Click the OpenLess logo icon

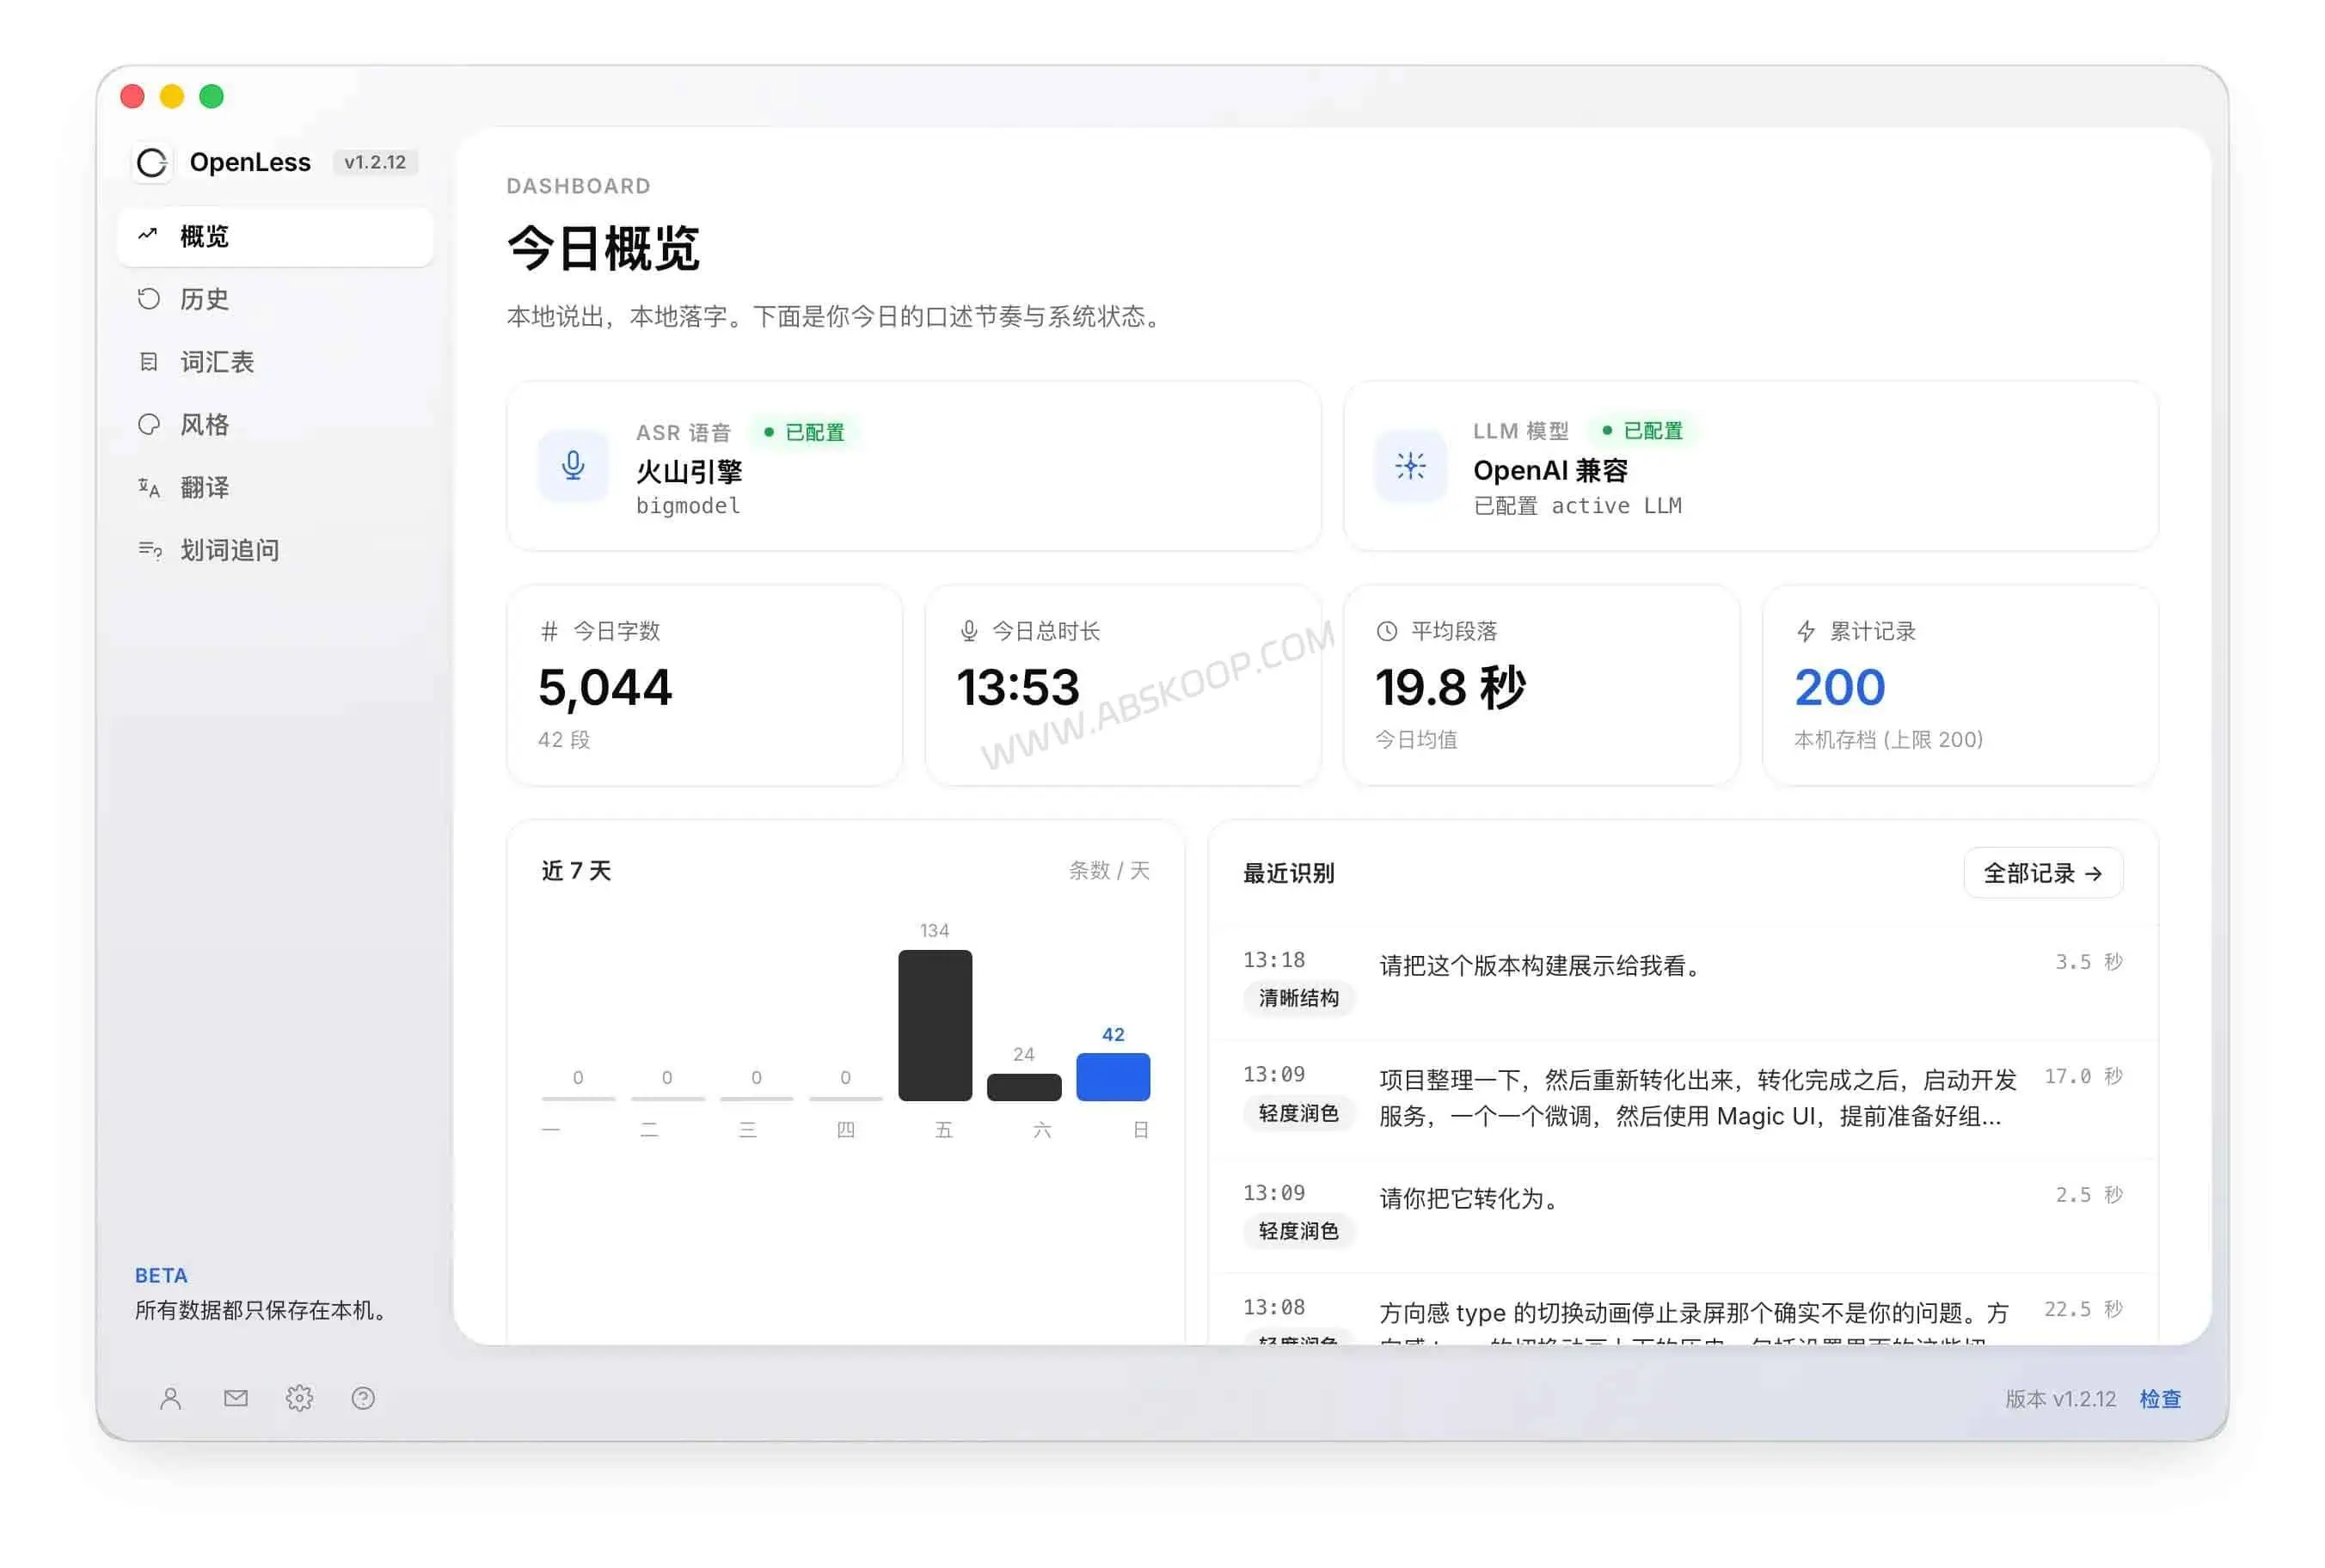tap(152, 162)
